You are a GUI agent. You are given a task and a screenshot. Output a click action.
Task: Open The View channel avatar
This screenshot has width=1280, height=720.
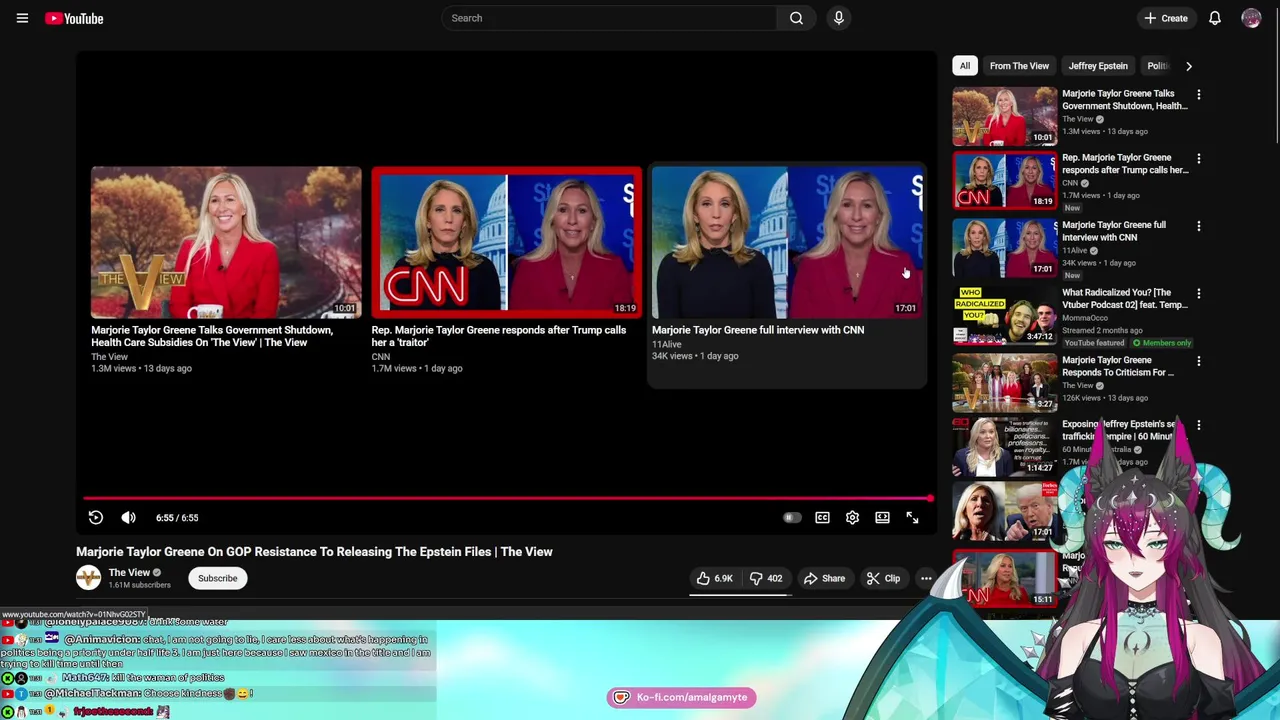pos(88,578)
